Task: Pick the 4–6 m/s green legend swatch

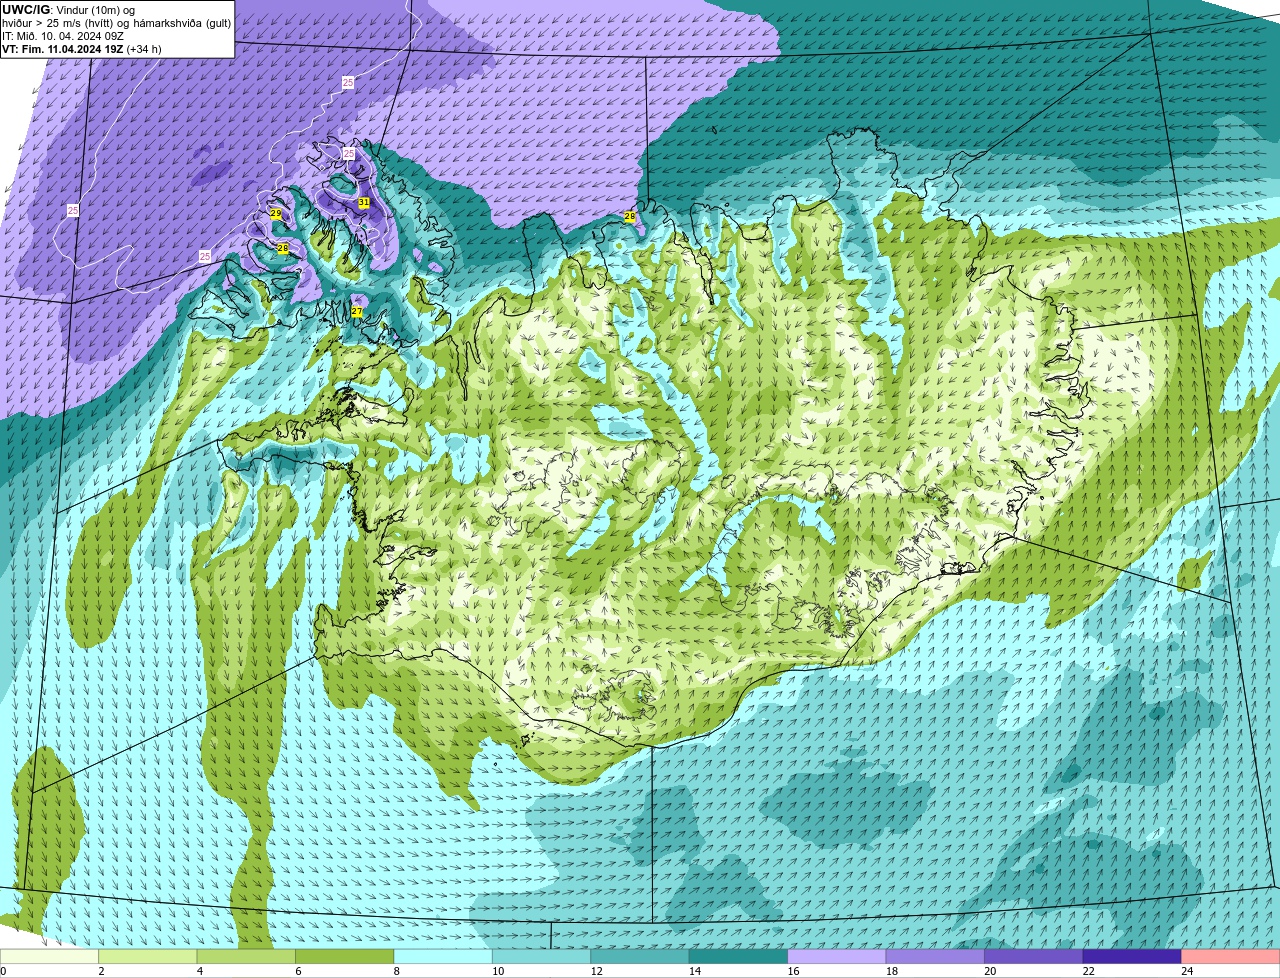Action: [246, 956]
